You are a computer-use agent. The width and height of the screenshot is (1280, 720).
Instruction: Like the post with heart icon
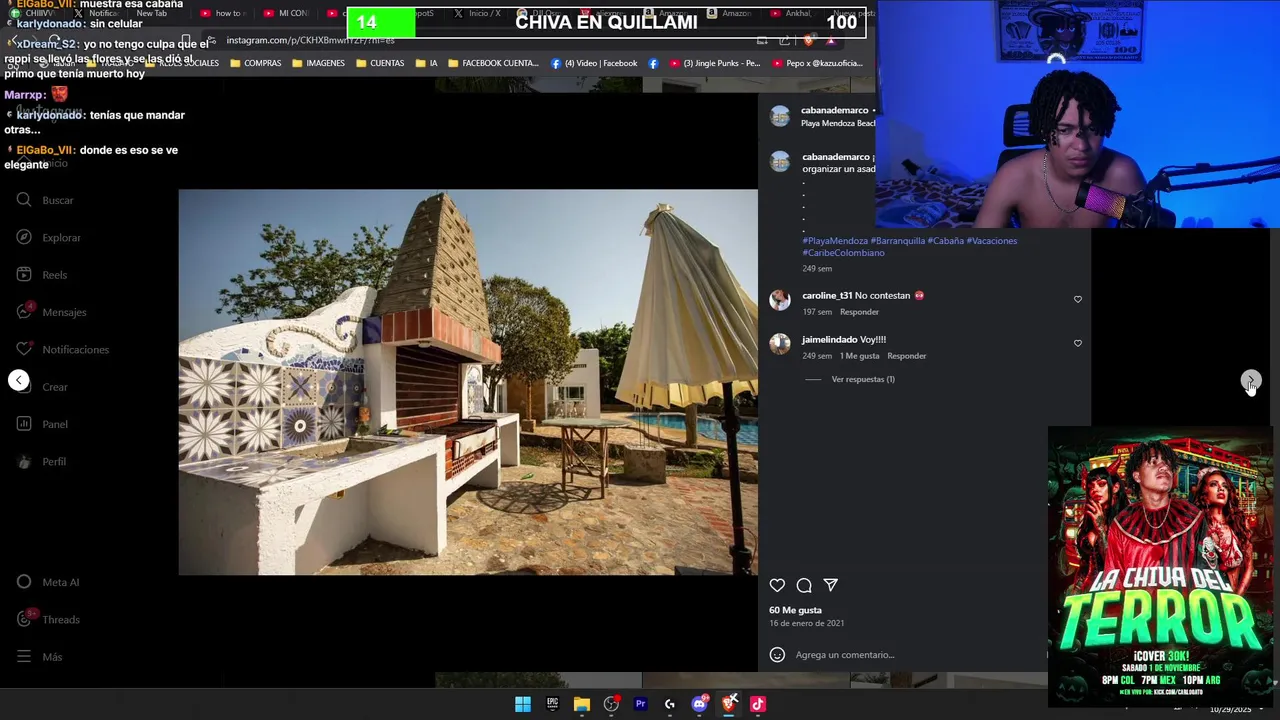tap(777, 585)
